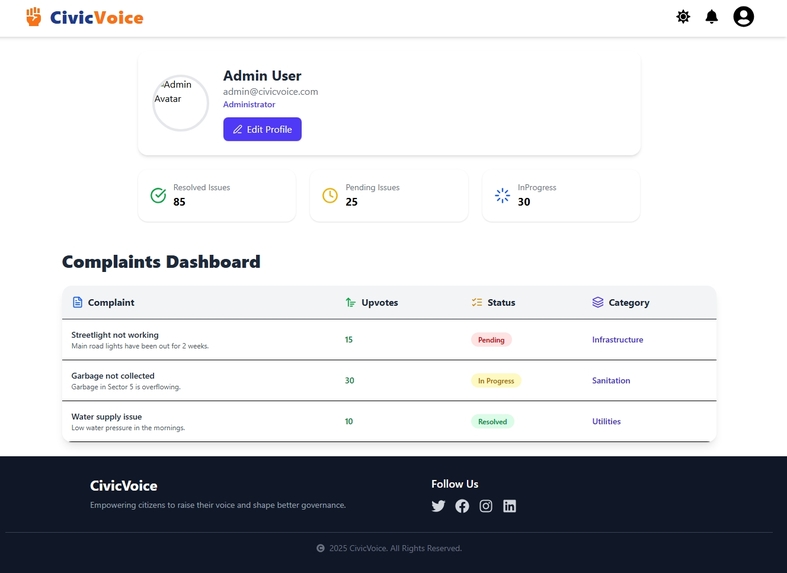This screenshot has height=573, width=787.
Task: Click the Resolved Issues count 85
Action: (x=179, y=202)
